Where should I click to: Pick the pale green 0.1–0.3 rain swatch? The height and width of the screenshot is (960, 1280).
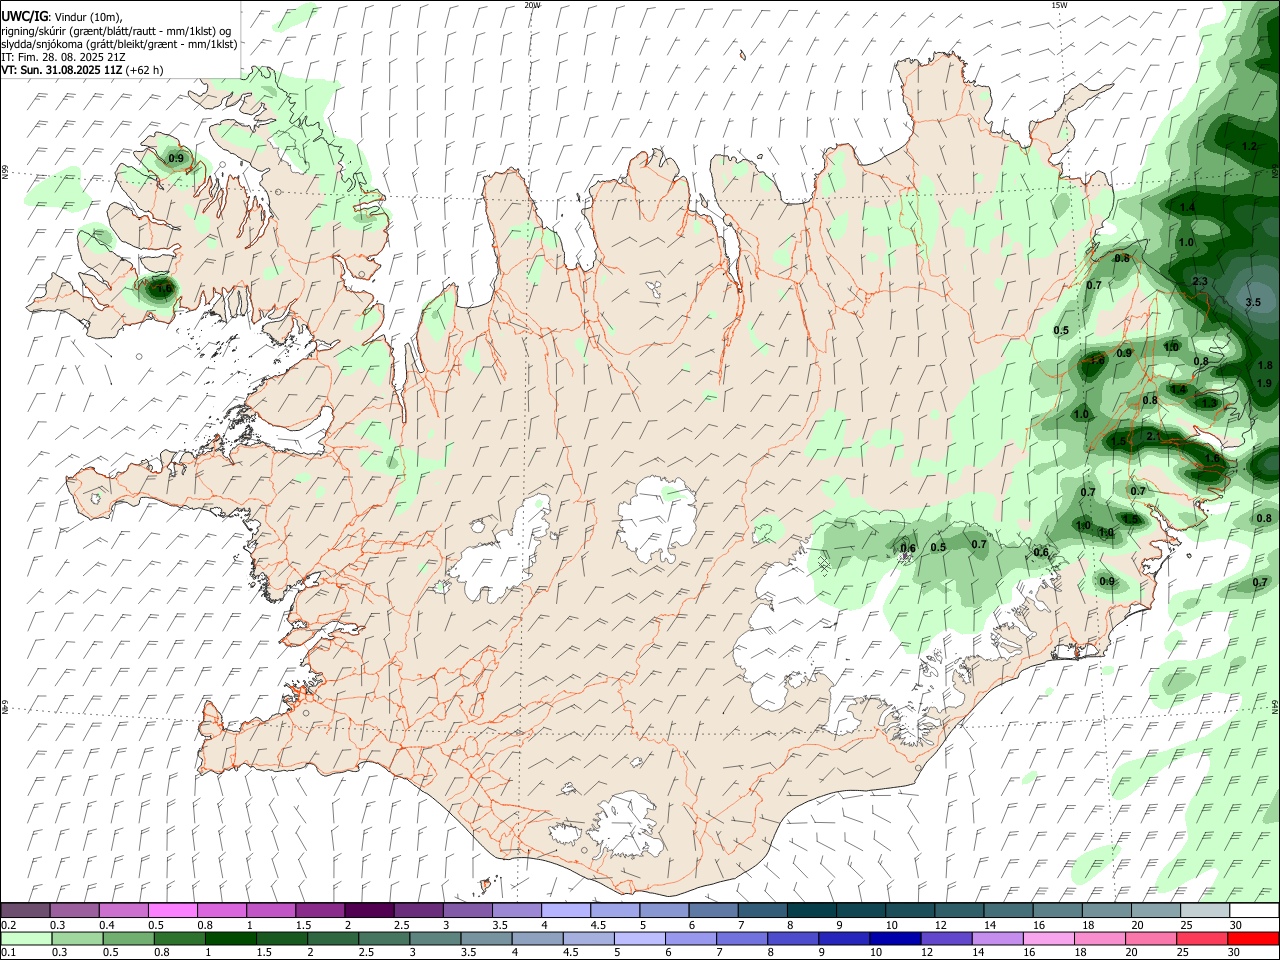click(x=25, y=939)
